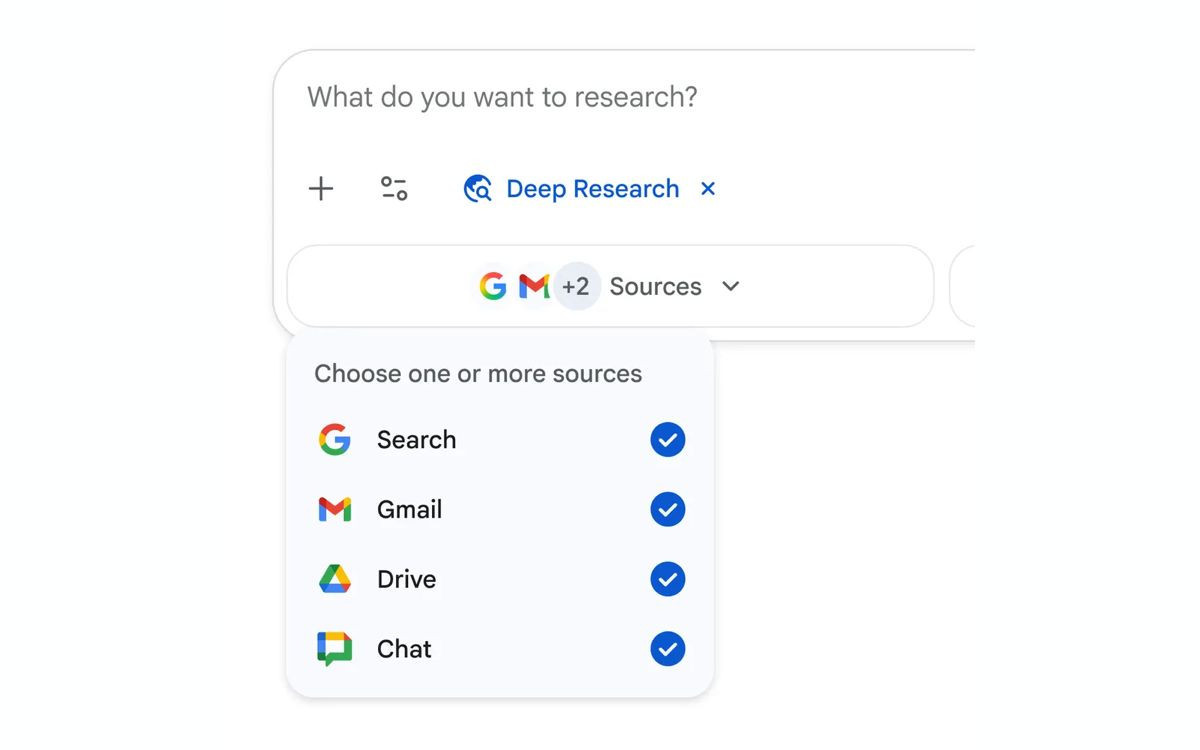Uncheck Gmail as a source

point(668,509)
